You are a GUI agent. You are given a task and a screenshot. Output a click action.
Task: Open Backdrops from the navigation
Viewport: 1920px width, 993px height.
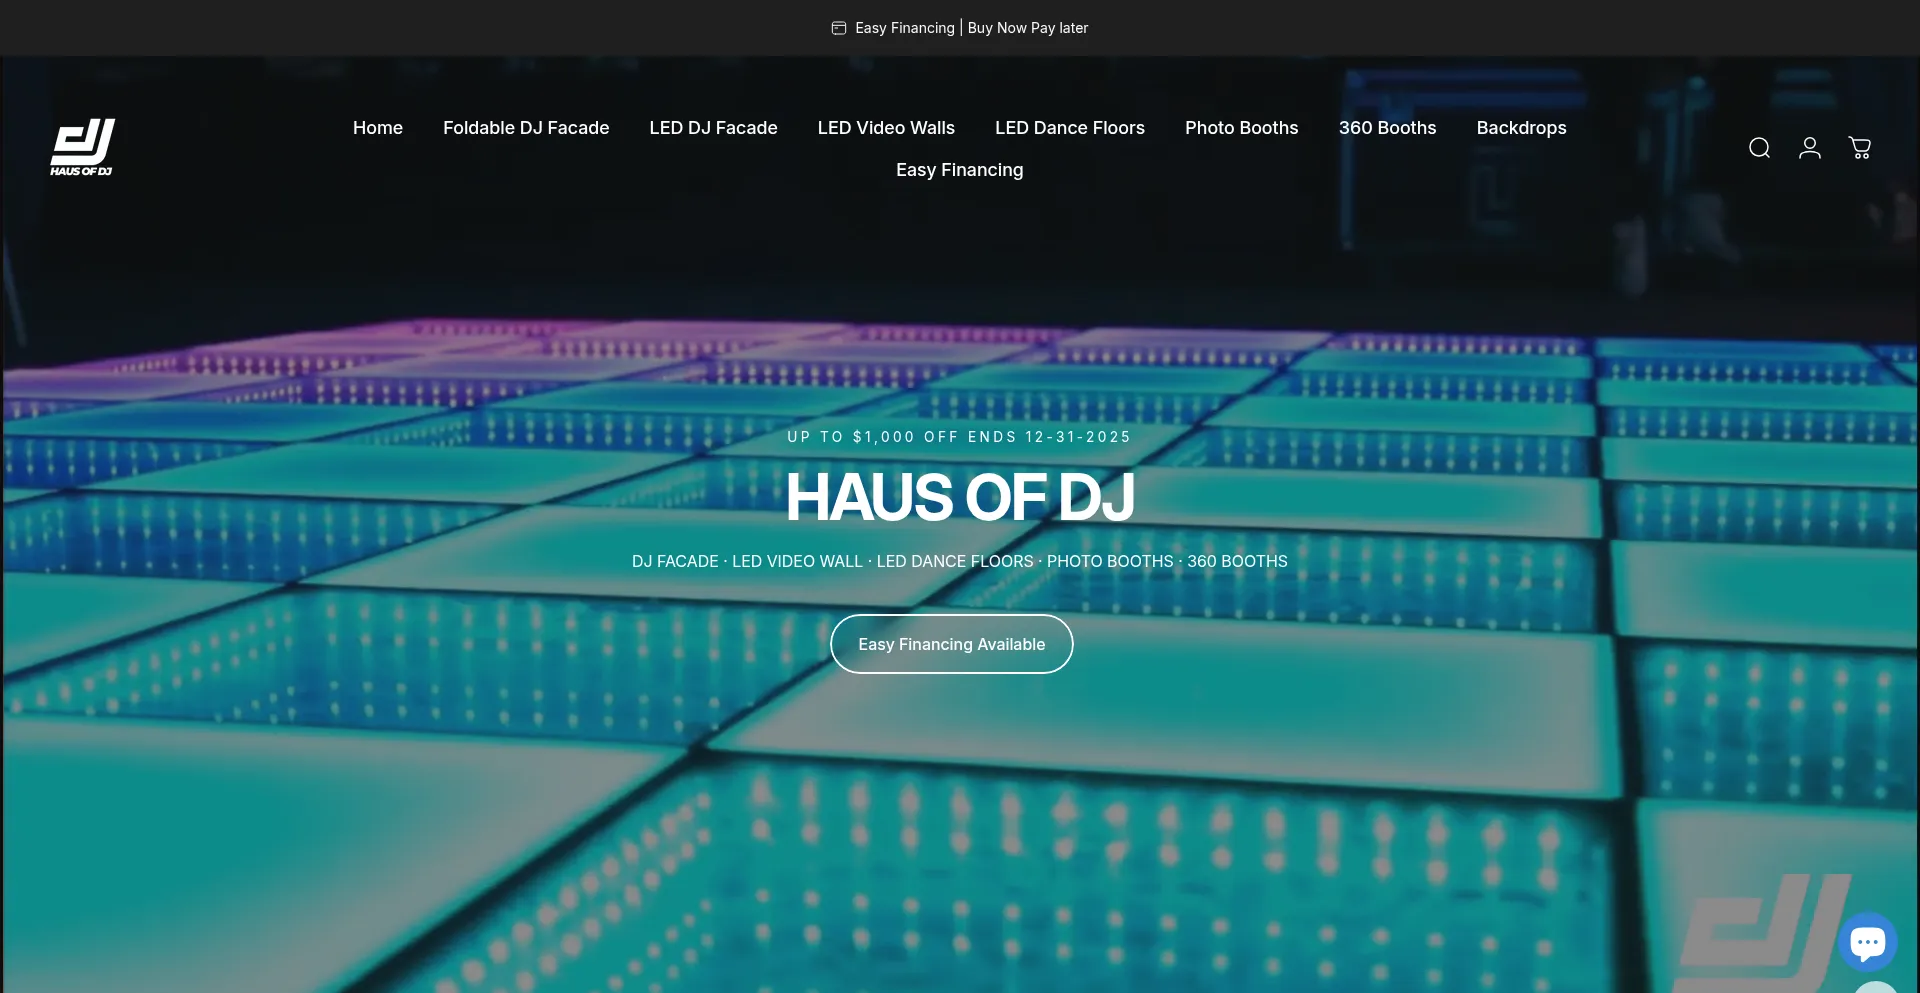coord(1520,128)
